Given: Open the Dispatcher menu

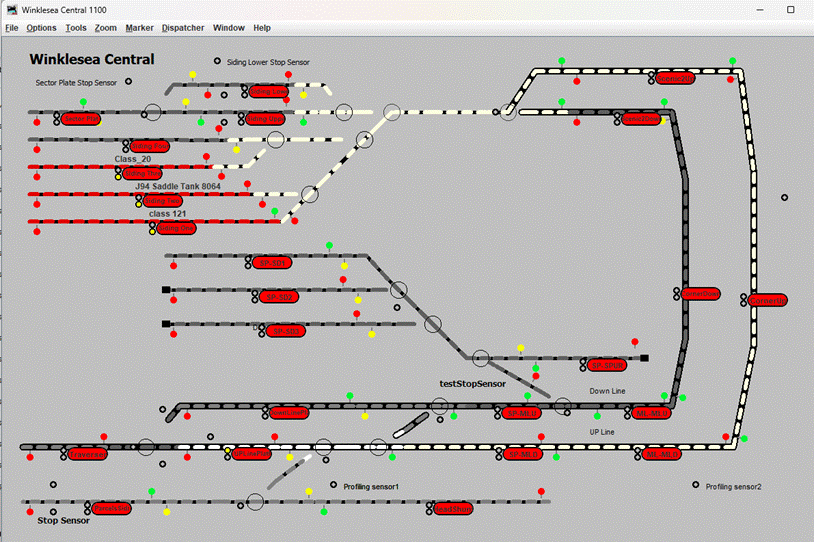Looking at the screenshot, I should [183, 28].
